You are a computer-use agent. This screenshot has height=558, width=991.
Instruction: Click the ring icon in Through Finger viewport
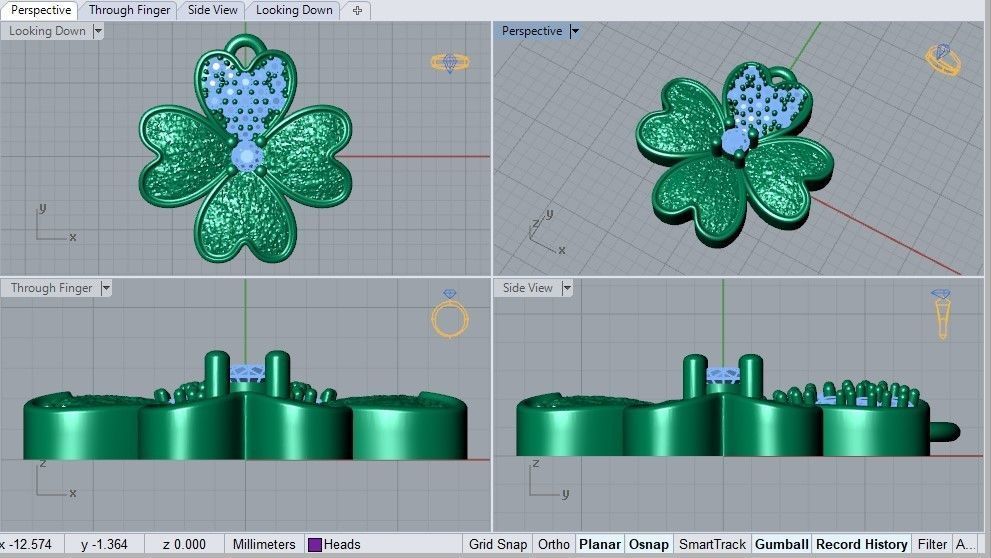(x=450, y=314)
